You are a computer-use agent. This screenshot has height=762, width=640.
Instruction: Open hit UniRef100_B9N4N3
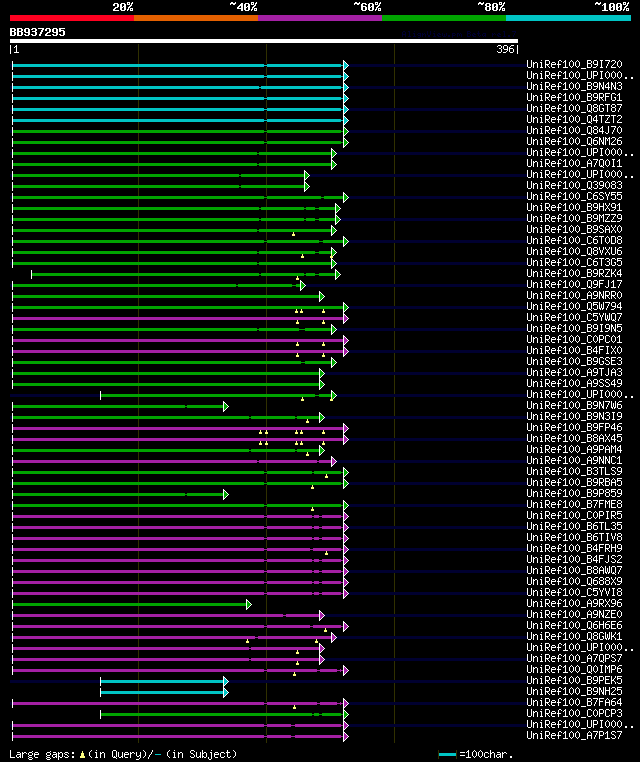coord(574,86)
